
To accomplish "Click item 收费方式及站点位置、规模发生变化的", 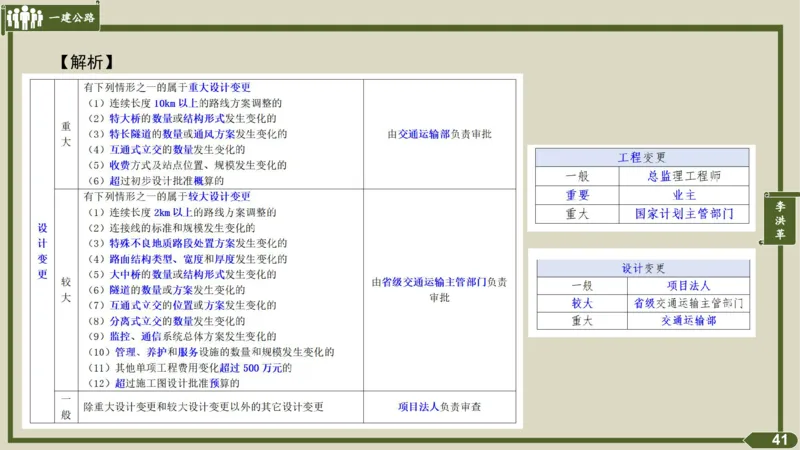I will tap(187, 165).
